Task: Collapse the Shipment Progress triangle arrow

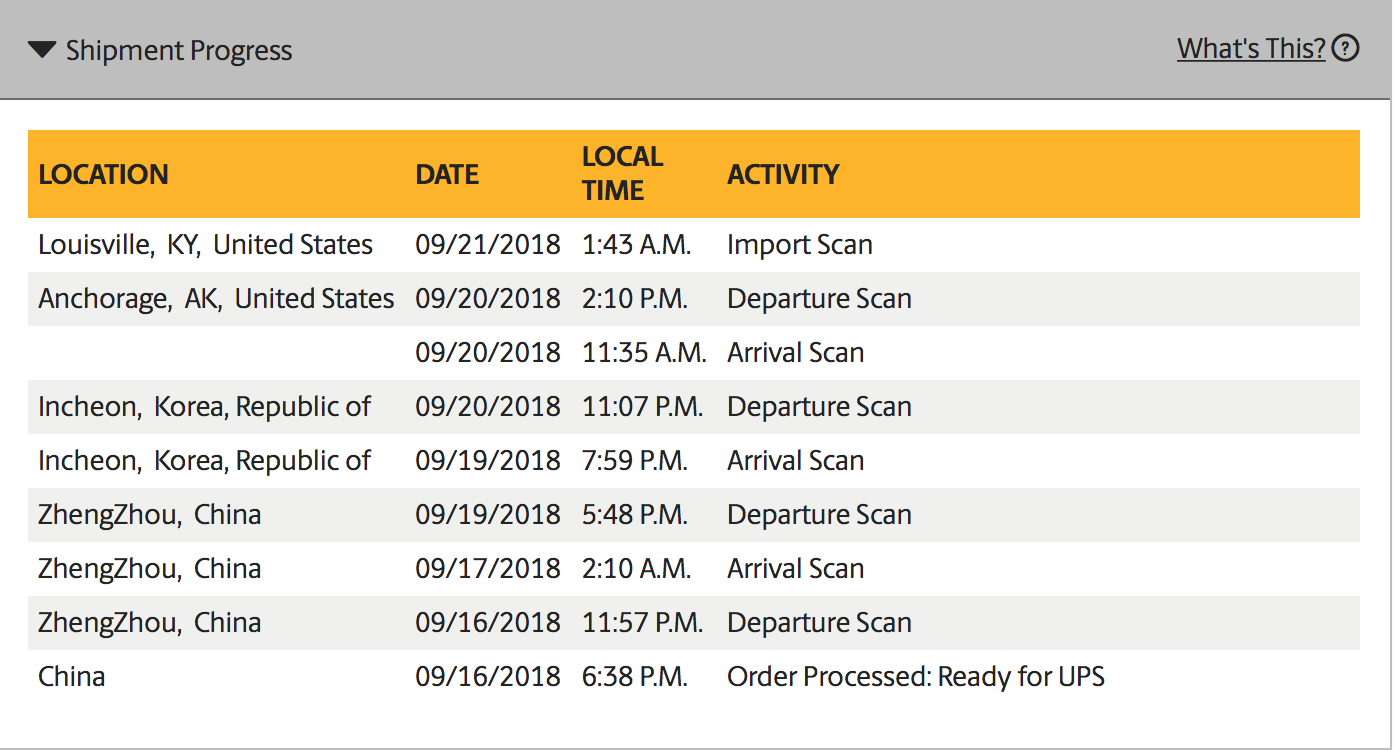Action: (x=42, y=50)
